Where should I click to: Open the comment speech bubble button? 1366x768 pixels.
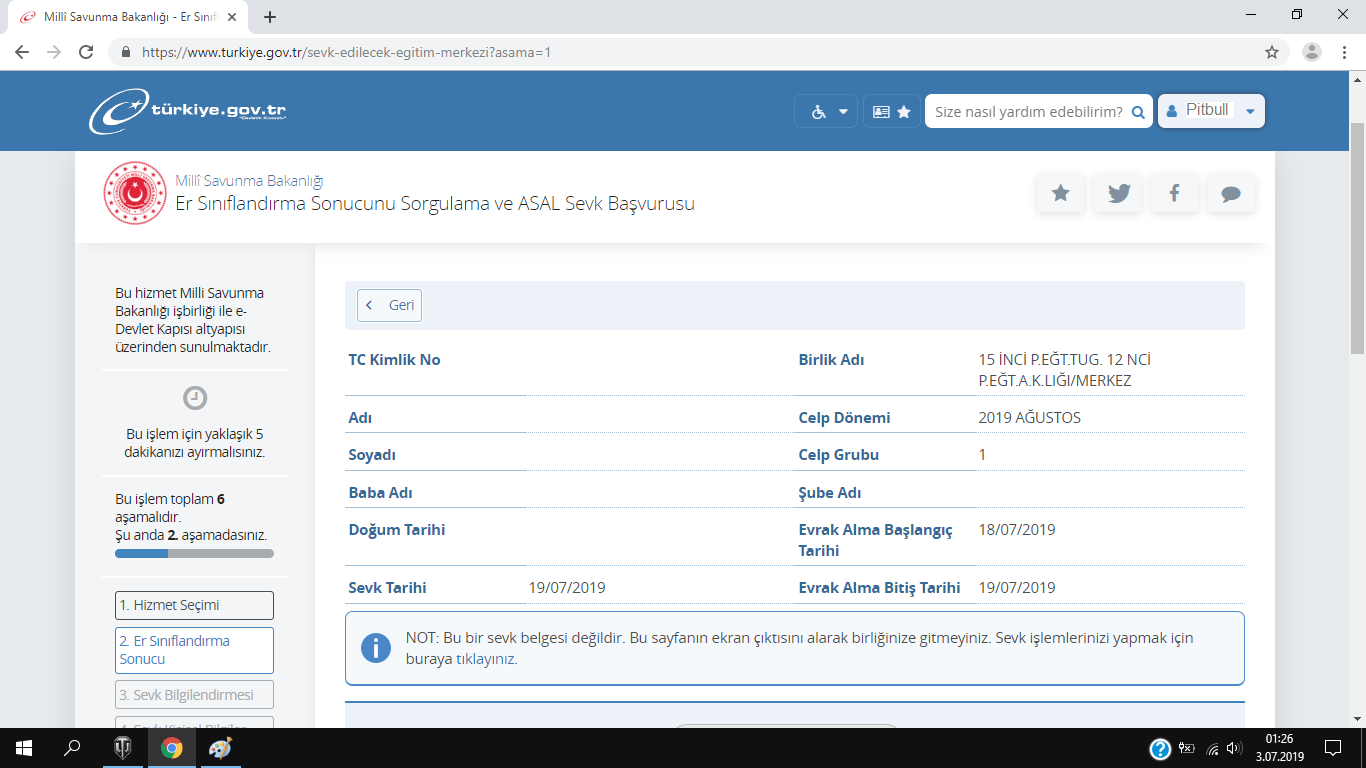click(x=1232, y=193)
